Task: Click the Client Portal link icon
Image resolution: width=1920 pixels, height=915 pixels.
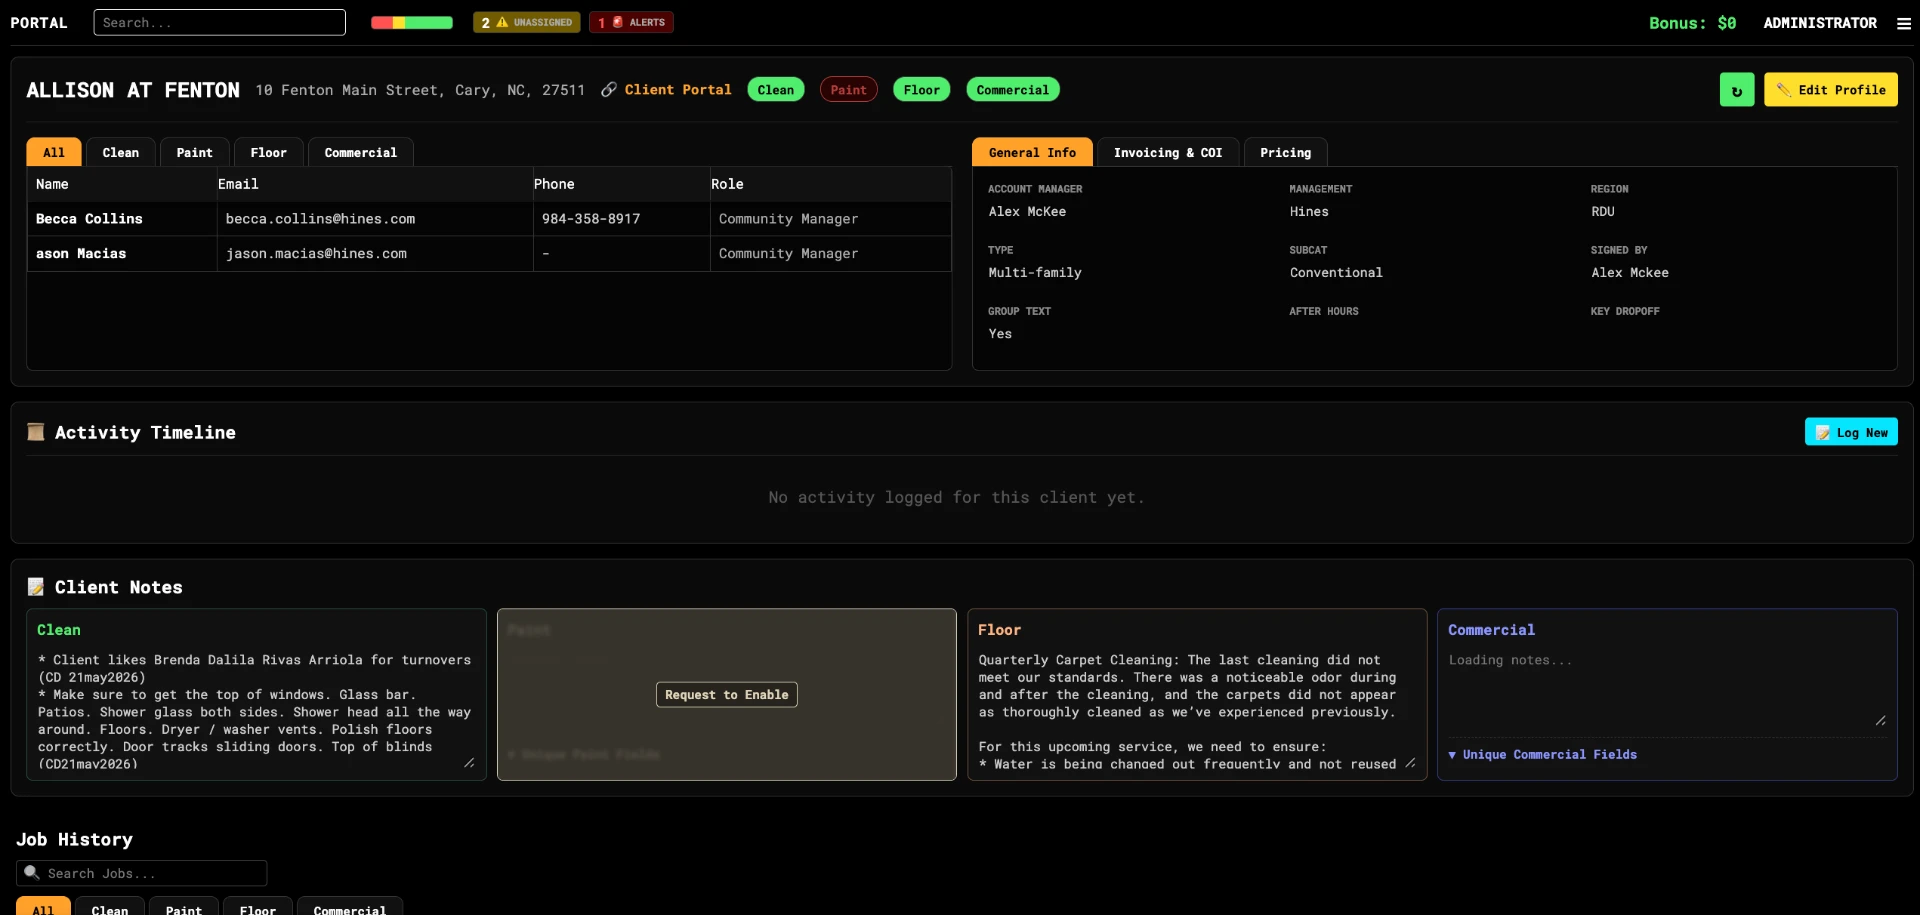Action: click(x=608, y=90)
